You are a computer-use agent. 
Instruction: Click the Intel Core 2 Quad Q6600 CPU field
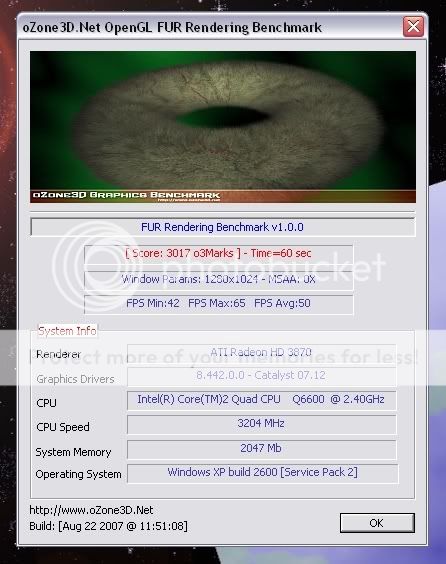click(x=261, y=400)
